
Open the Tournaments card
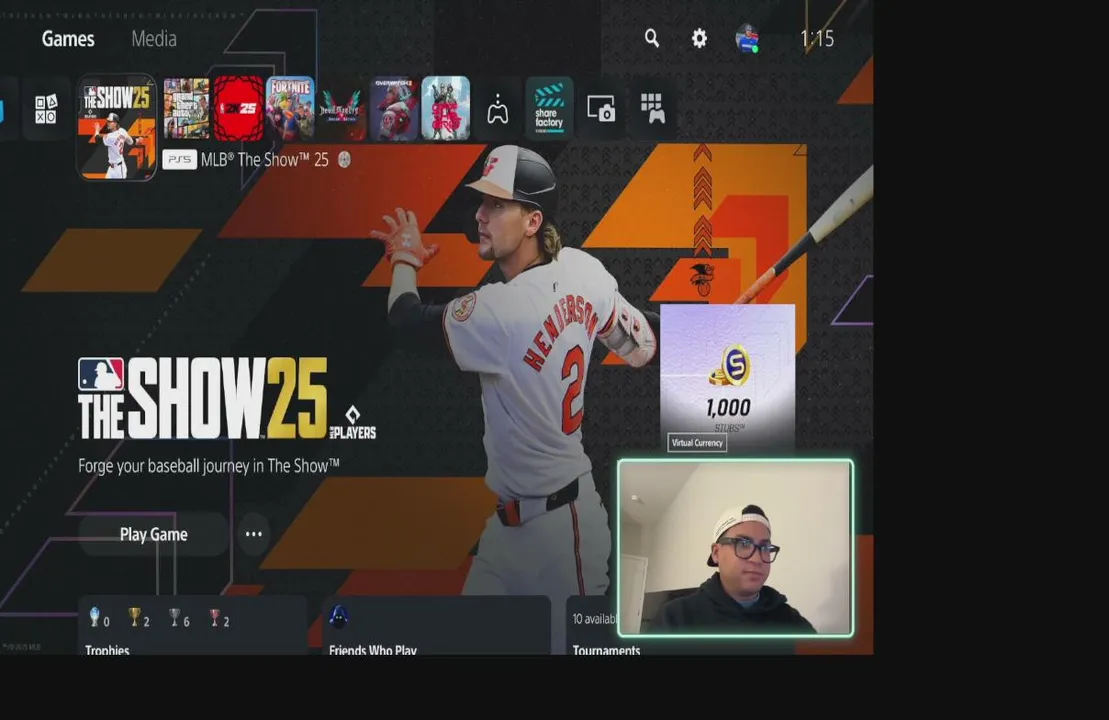[x=593, y=625]
